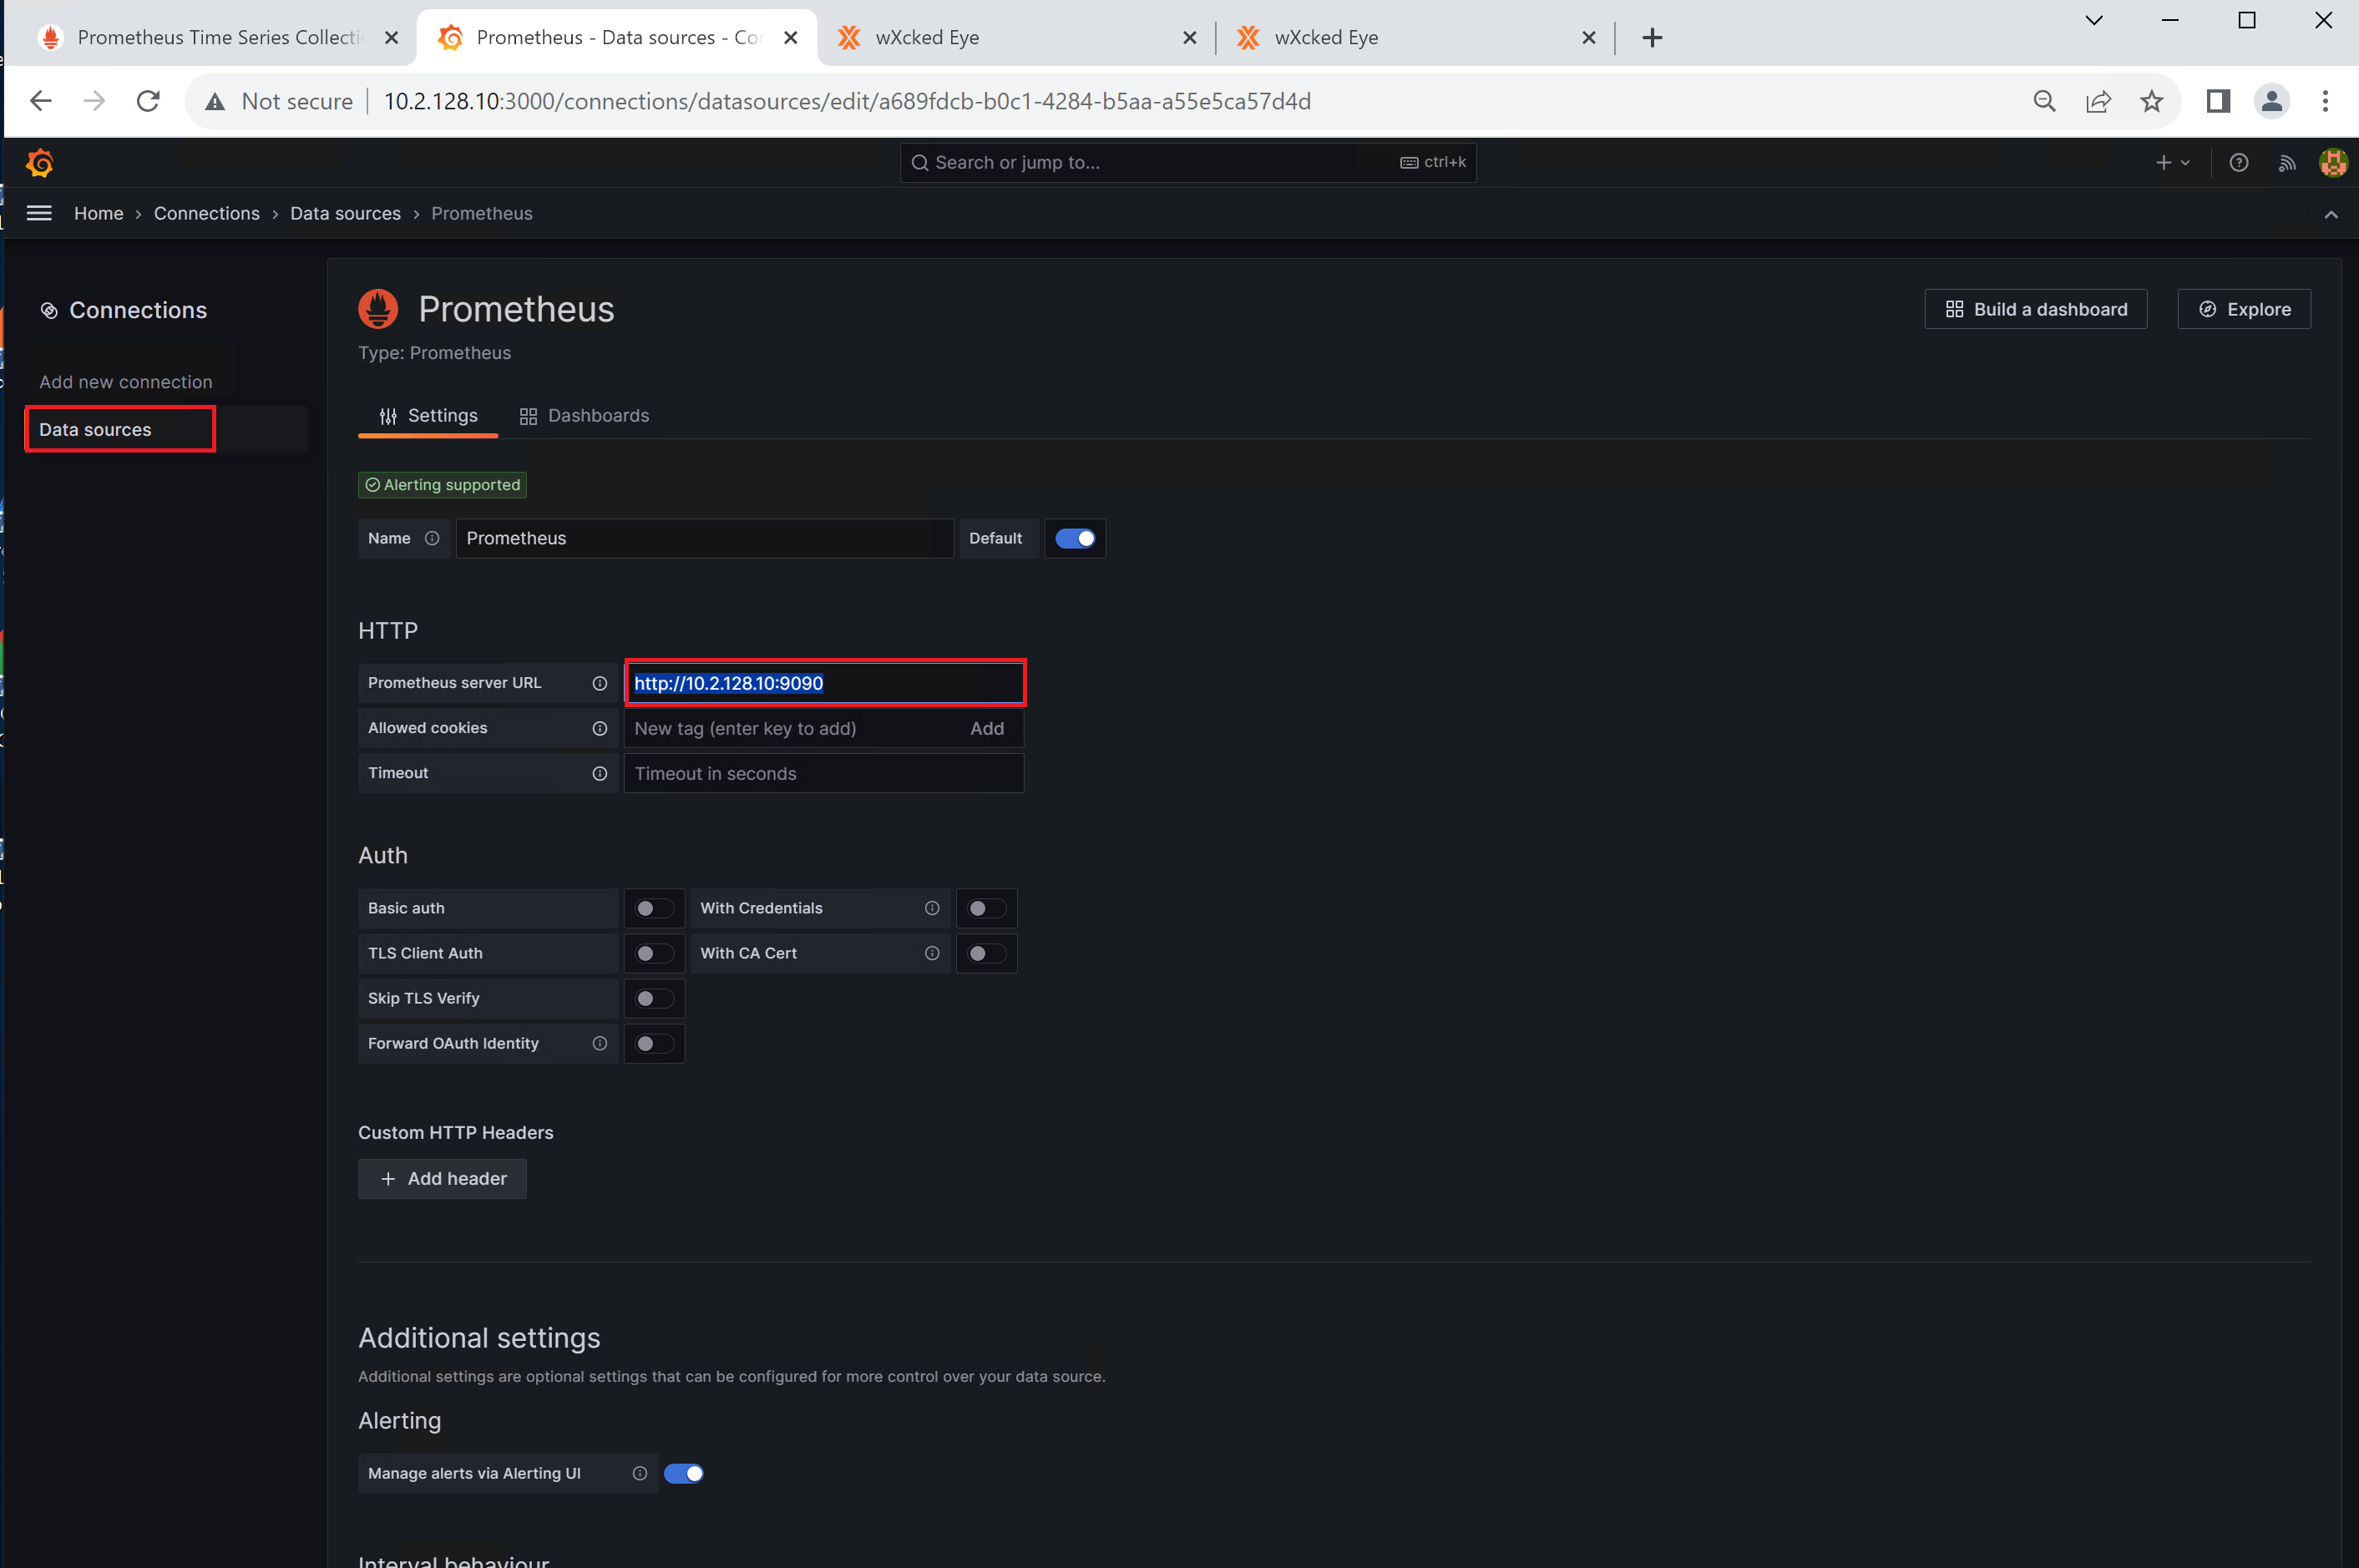This screenshot has height=1568, width=2359.
Task: Show info for Timeout field
Action: (600, 773)
